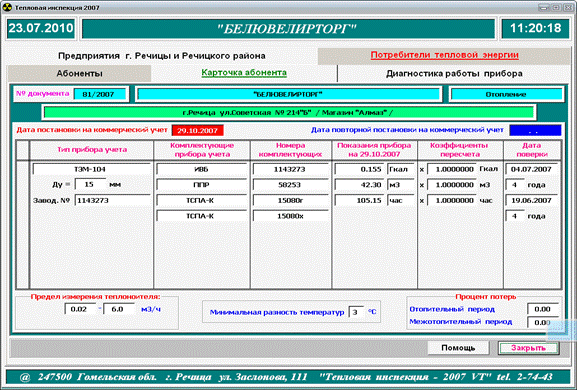Click the Тип прибора учета column header
The width and height of the screenshot is (577, 390).
point(92,150)
